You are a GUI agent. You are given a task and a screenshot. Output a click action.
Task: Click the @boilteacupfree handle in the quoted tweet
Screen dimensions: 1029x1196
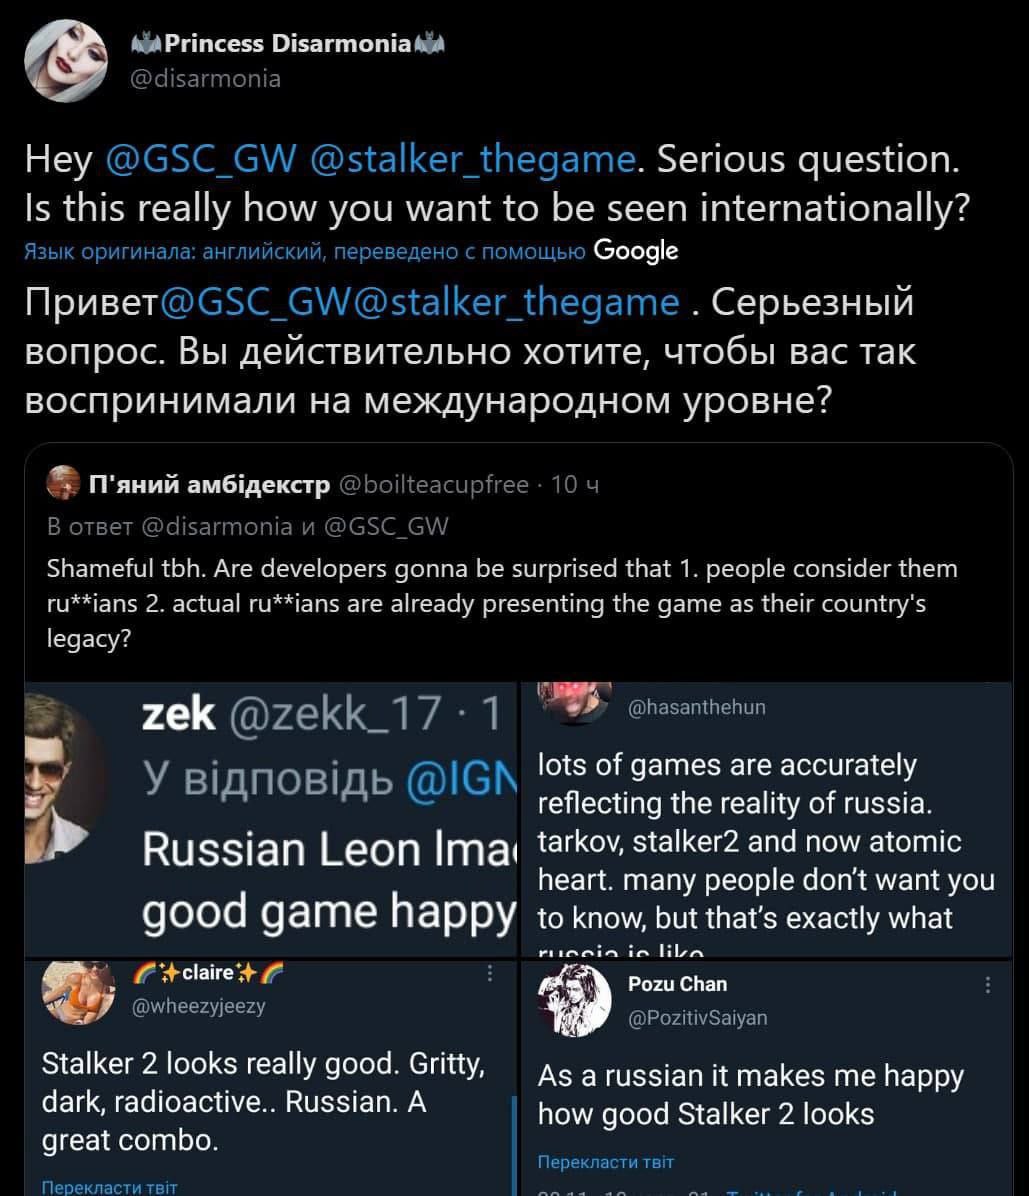point(434,485)
